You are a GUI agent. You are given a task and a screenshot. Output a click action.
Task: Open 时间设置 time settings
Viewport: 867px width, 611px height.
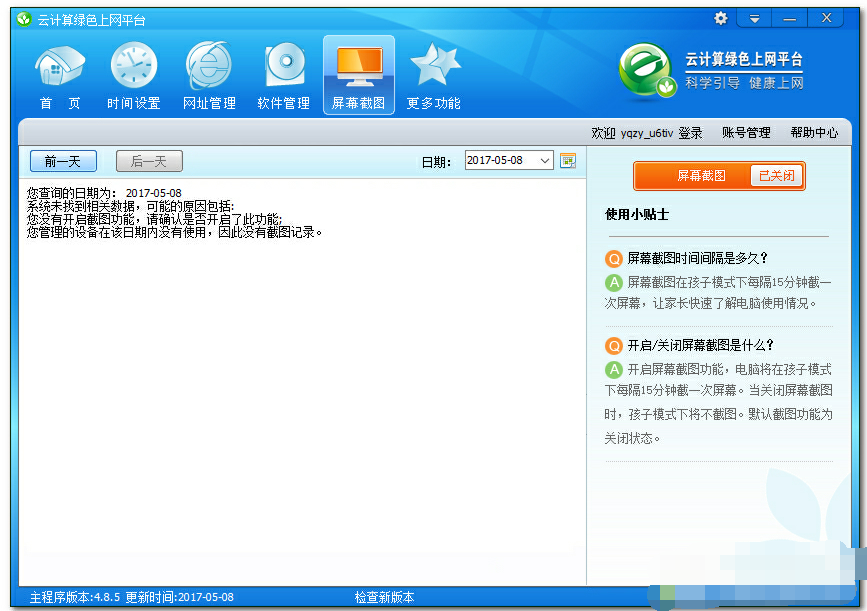point(134,72)
